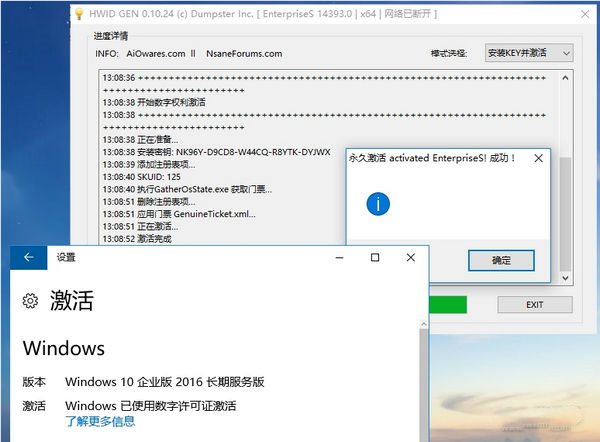Click the green progress bar in HWID GEN
Image resolution: width=600 pixels, height=442 pixels.
pos(448,305)
